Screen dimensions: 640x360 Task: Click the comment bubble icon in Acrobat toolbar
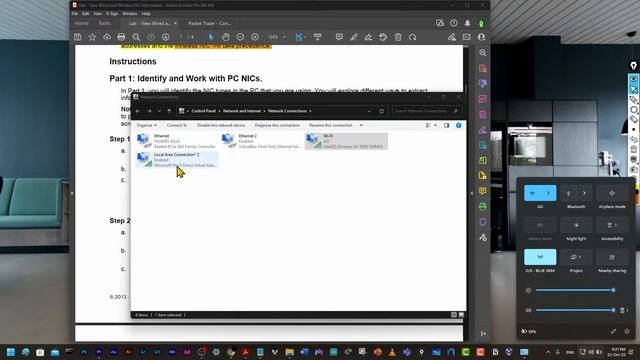tap(339, 37)
